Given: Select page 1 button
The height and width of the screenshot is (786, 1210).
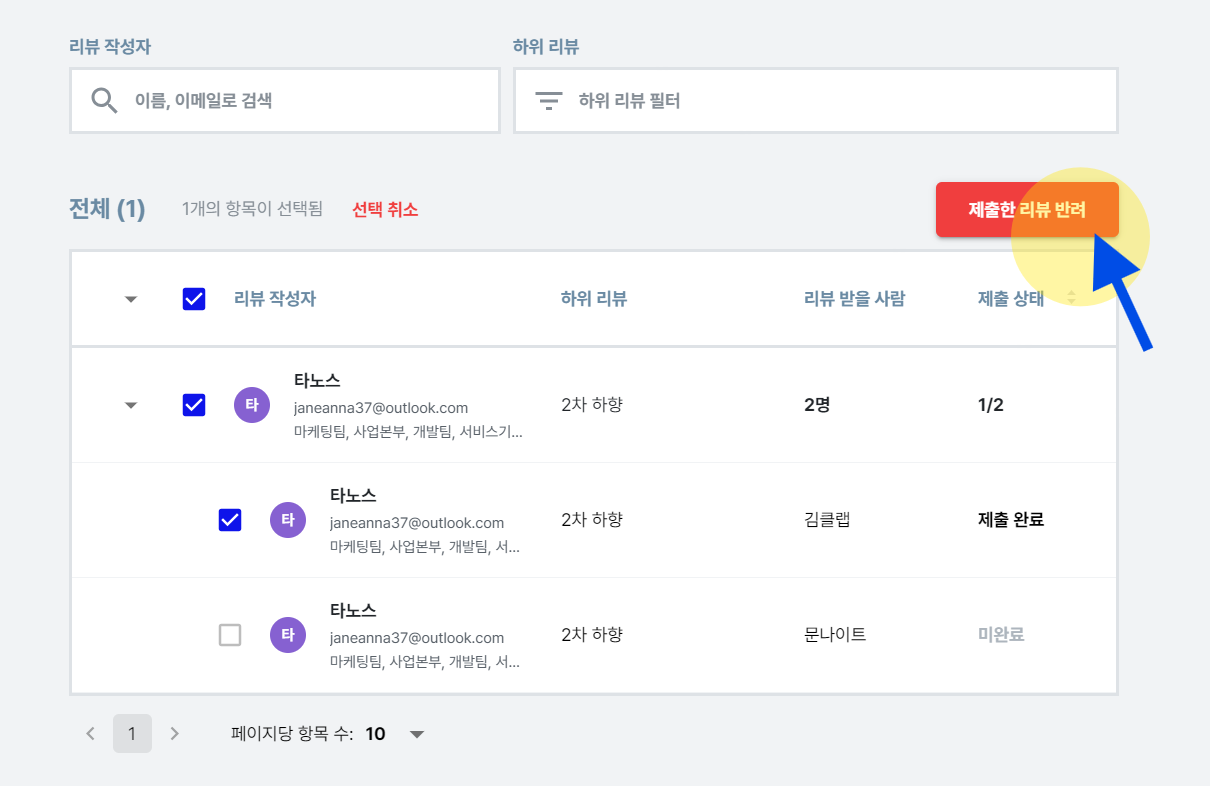Looking at the screenshot, I should [x=132, y=733].
